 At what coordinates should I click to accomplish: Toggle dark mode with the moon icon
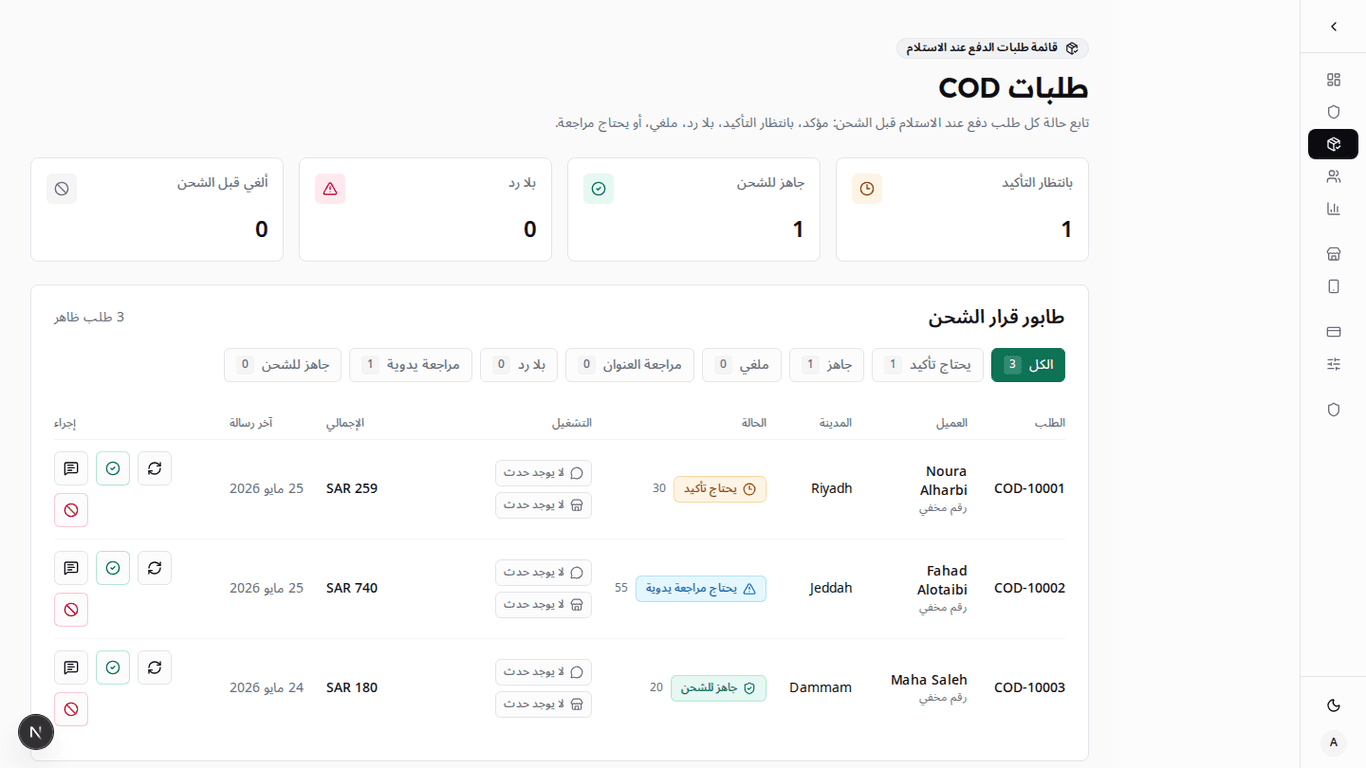click(x=1333, y=705)
